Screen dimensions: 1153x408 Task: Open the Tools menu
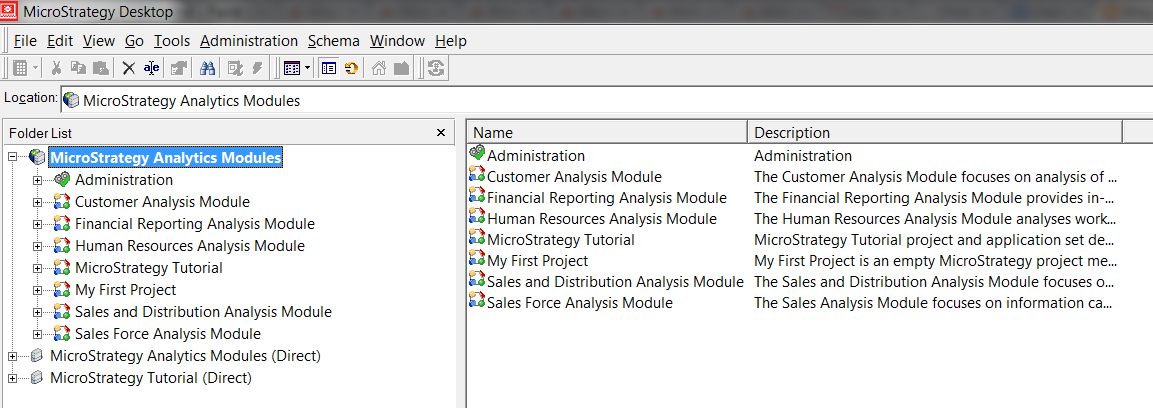click(172, 41)
